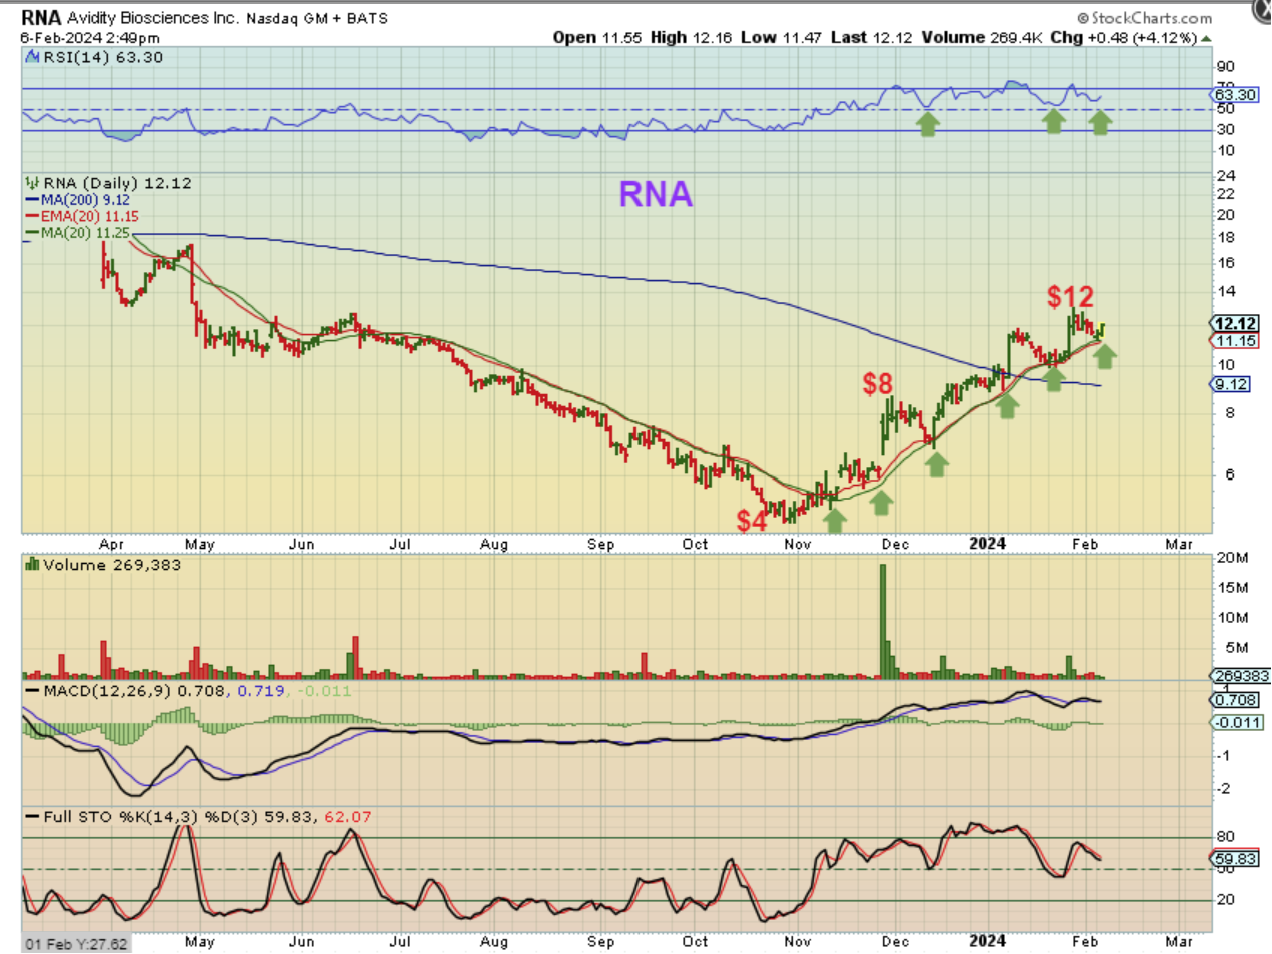
Task: Click the candlestick icon beside RNA (Daily)
Action: pyautogui.click(x=32, y=183)
